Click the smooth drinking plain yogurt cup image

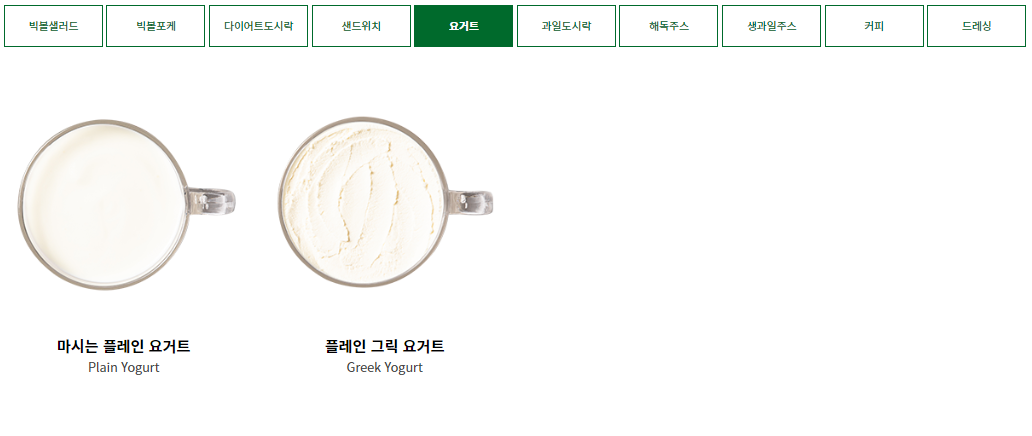[105, 204]
